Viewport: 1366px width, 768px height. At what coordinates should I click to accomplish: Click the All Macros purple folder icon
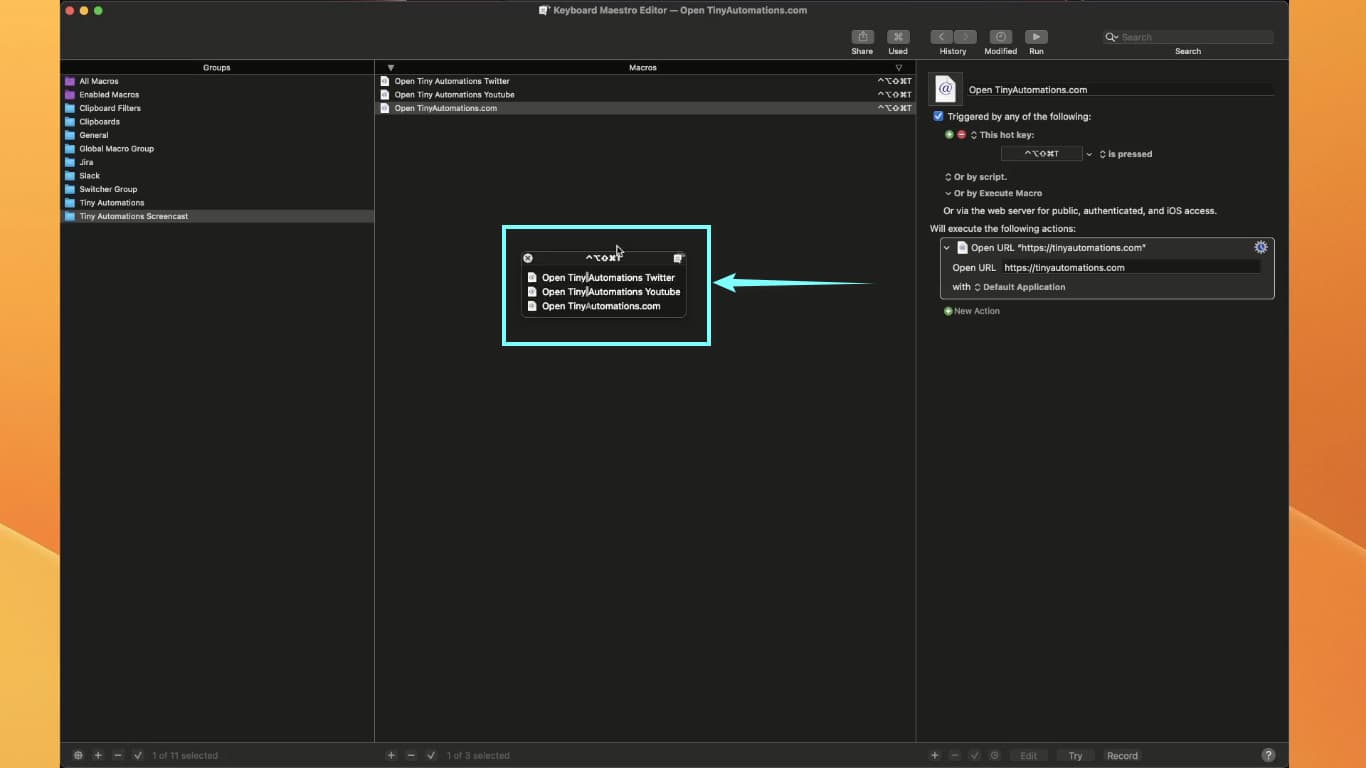pos(70,81)
